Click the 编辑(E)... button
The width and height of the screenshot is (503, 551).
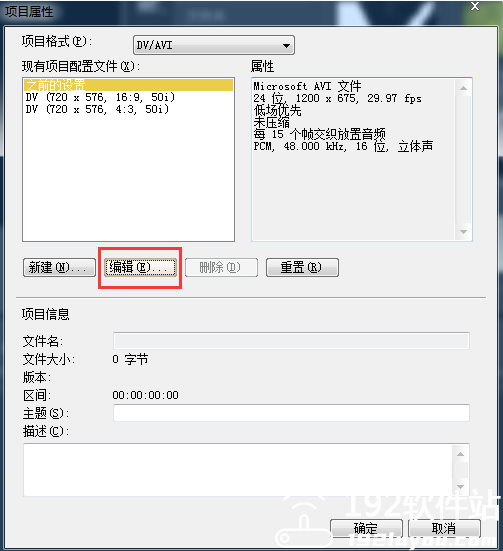point(141,267)
